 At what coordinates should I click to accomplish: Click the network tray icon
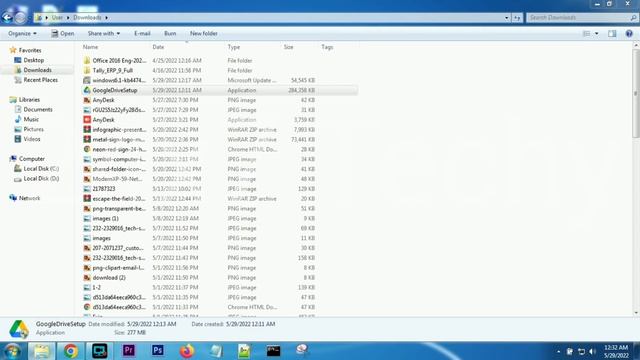[x=581, y=351]
